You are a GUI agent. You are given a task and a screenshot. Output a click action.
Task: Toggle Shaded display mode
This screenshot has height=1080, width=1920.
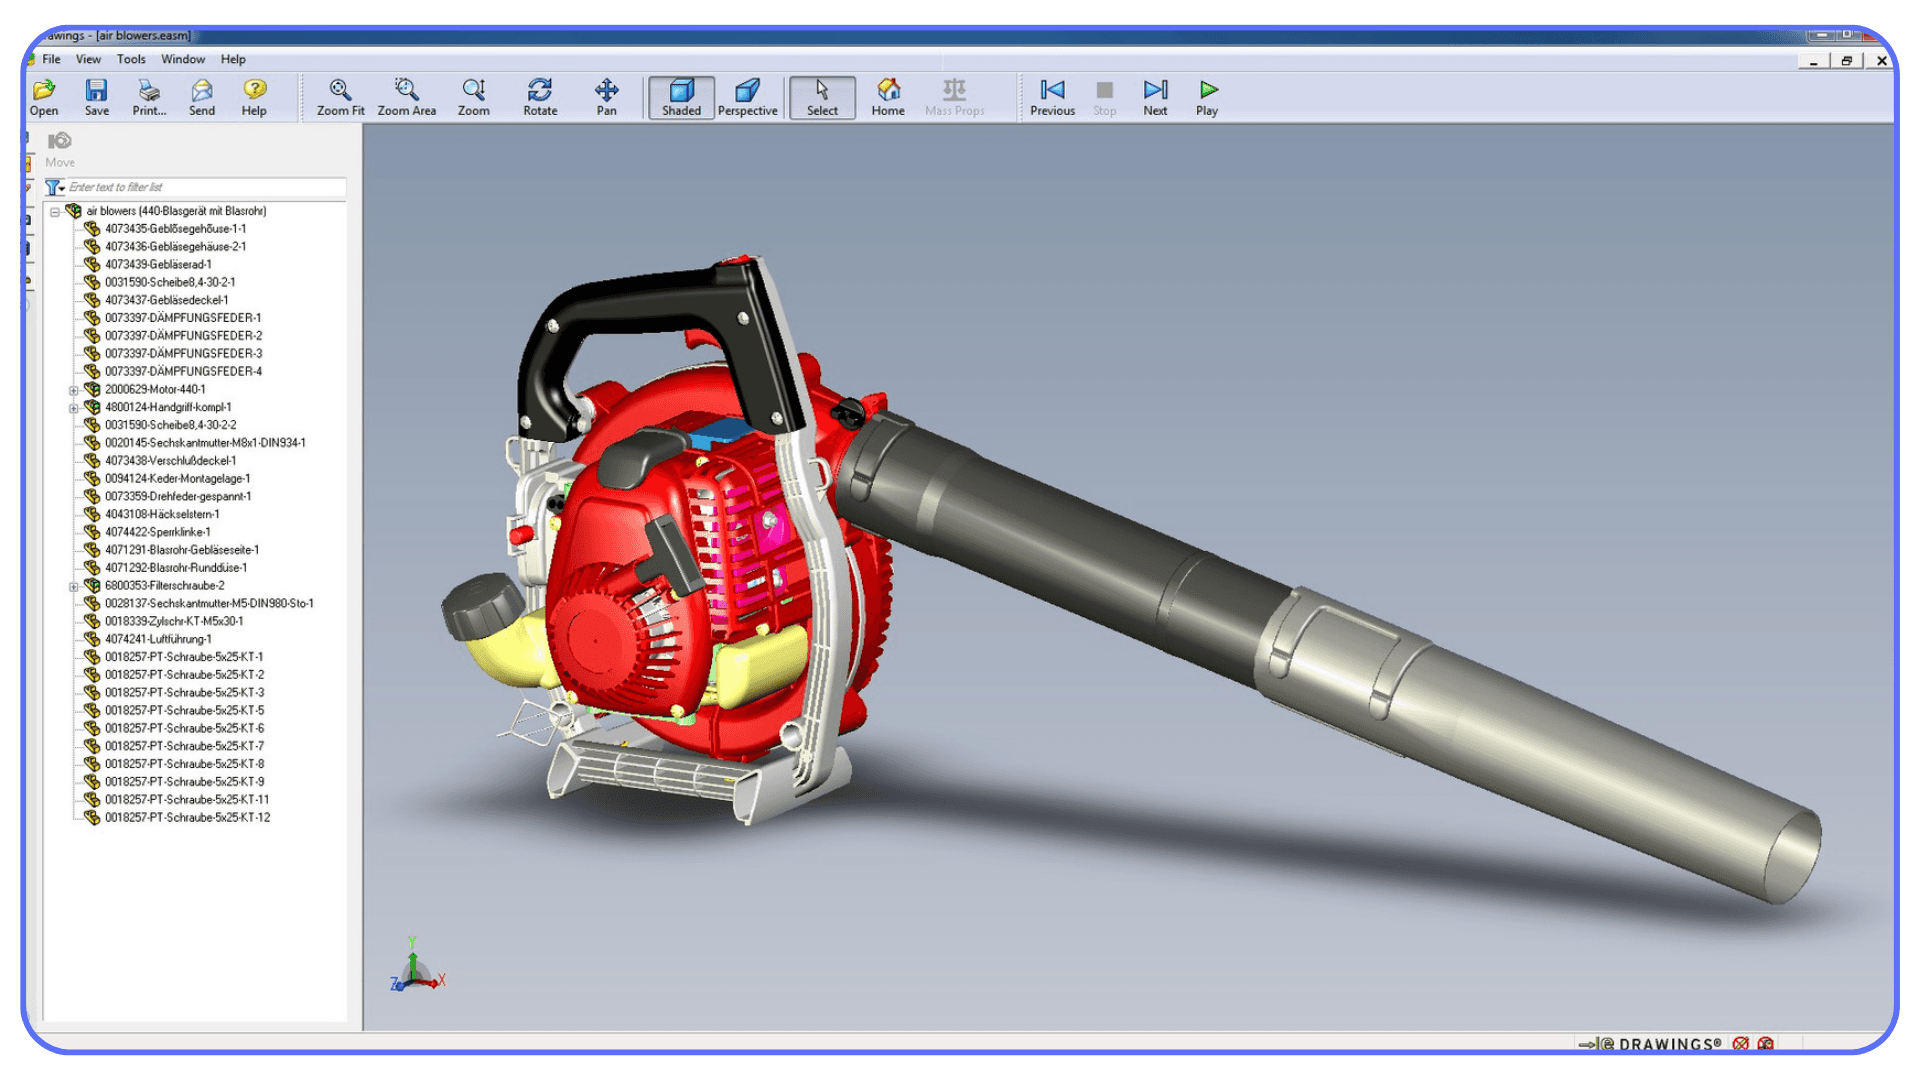pyautogui.click(x=681, y=96)
